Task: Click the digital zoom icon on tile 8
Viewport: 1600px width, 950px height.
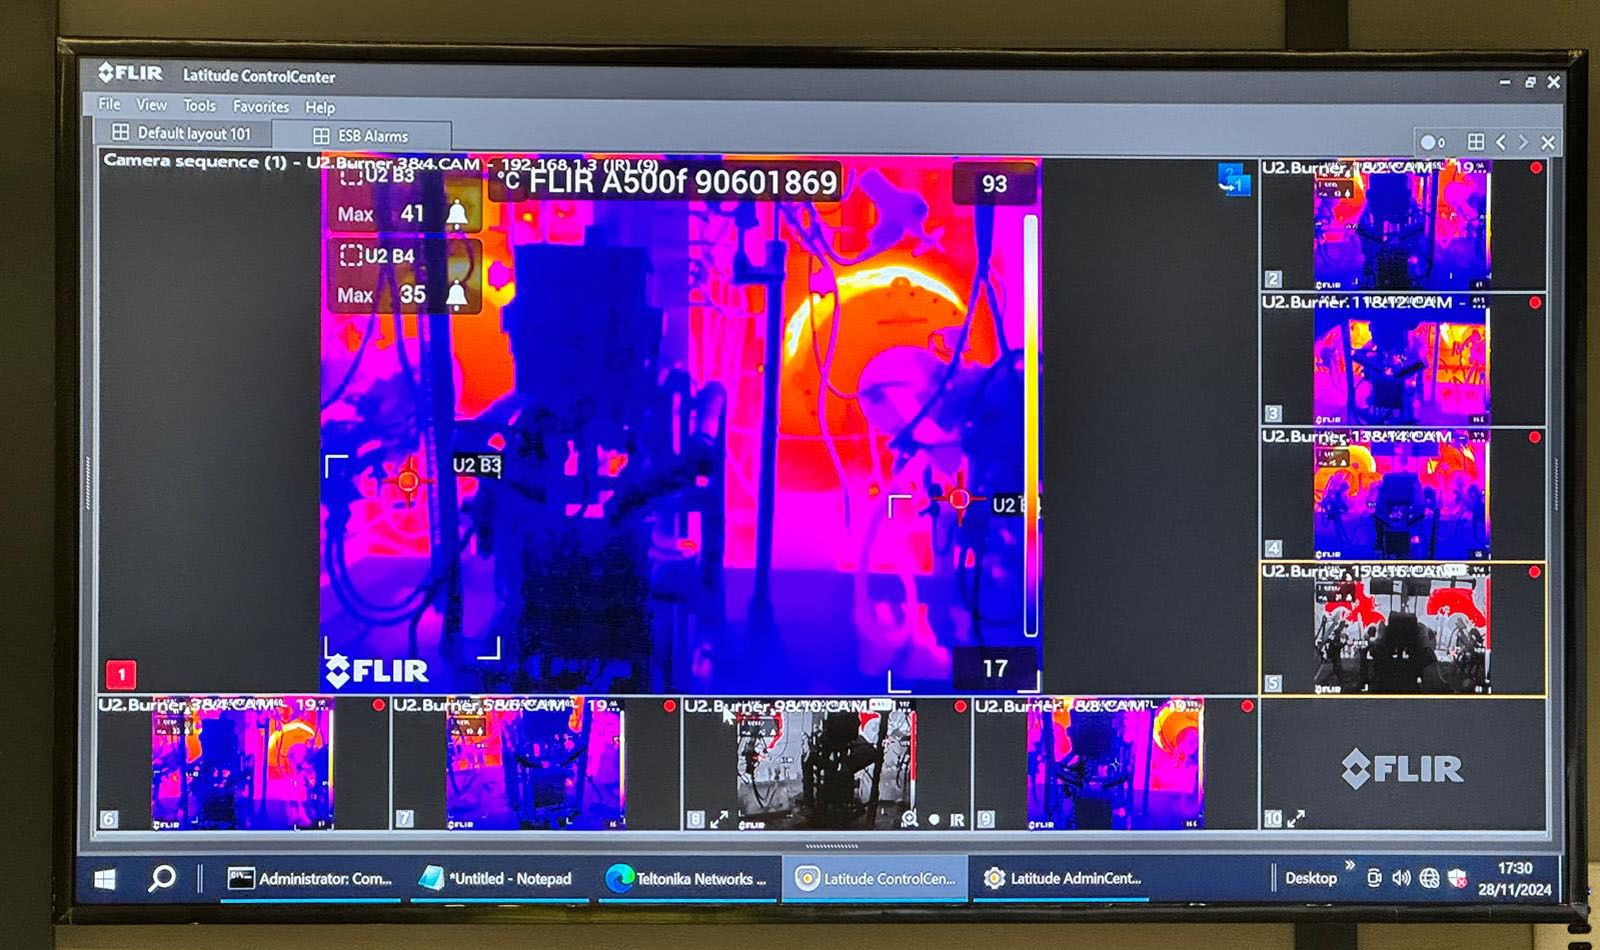Action: pyautogui.click(x=909, y=819)
